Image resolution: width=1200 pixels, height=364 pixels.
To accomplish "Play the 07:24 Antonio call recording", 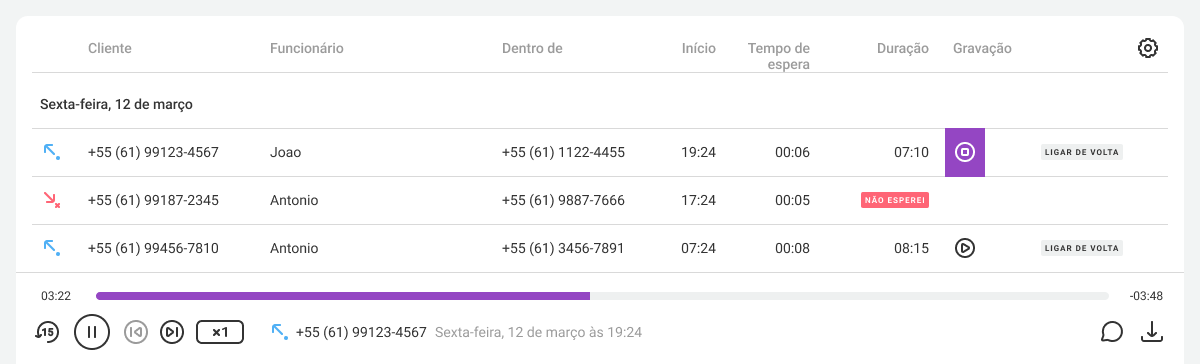I will point(965,248).
